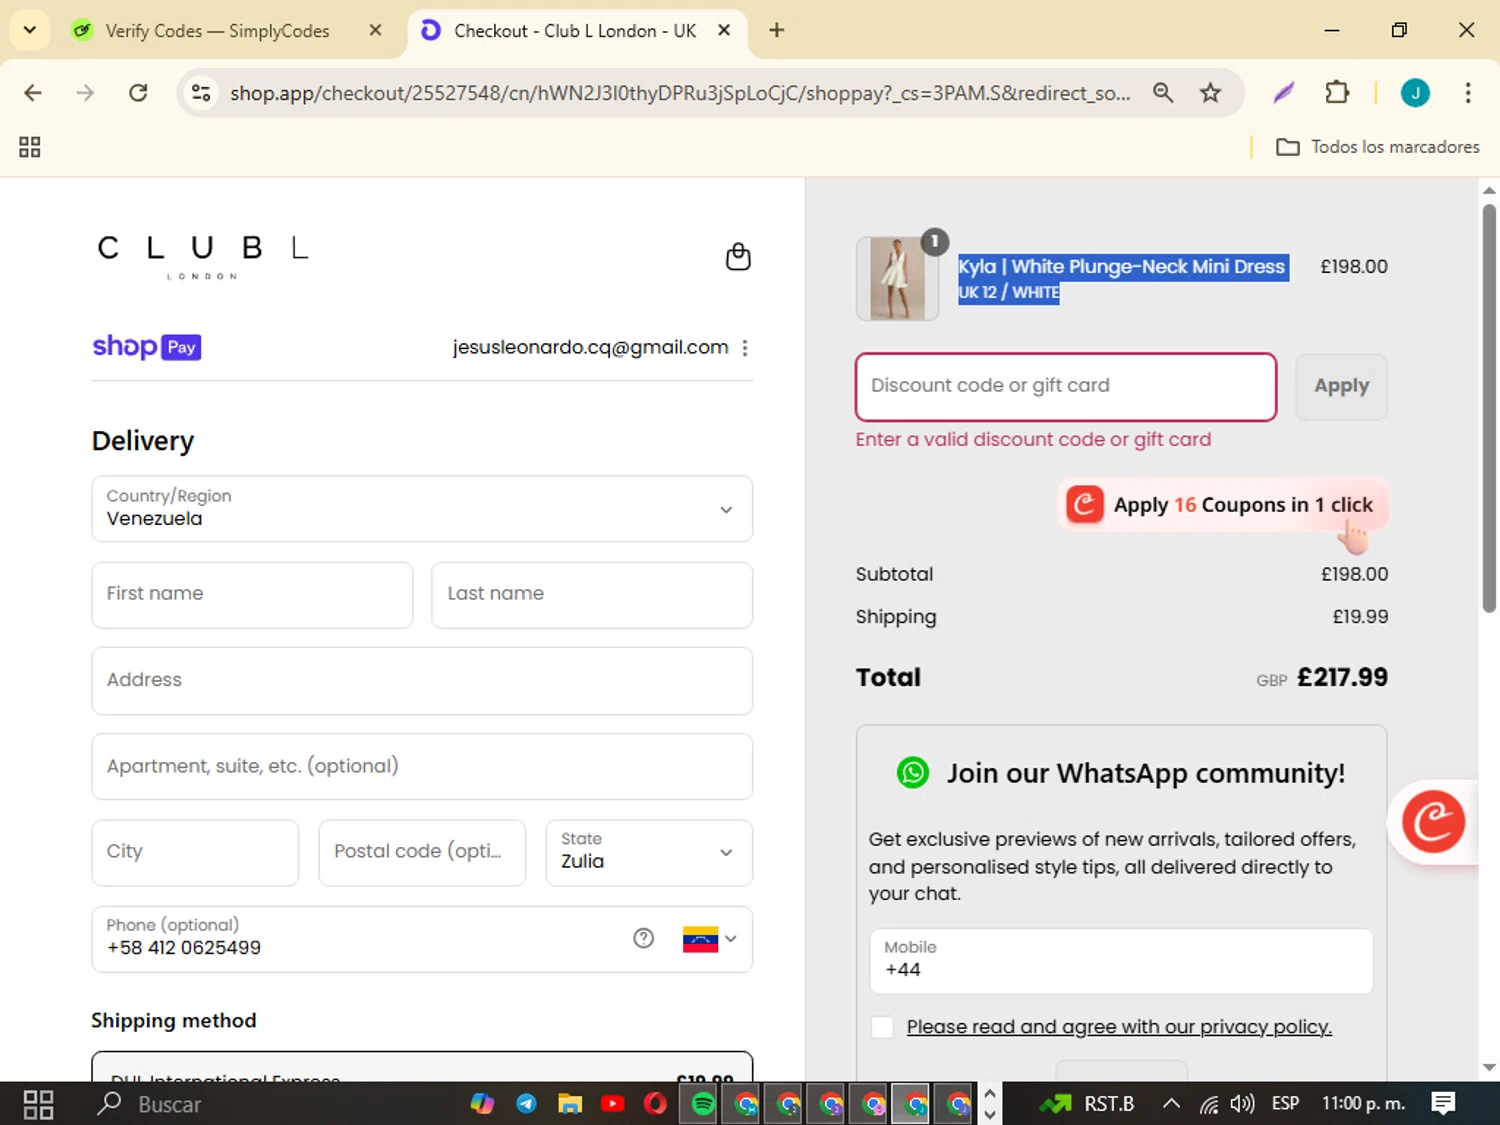Focus the City field
The height and width of the screenshot is (1125, 1500).
(195, 853)
